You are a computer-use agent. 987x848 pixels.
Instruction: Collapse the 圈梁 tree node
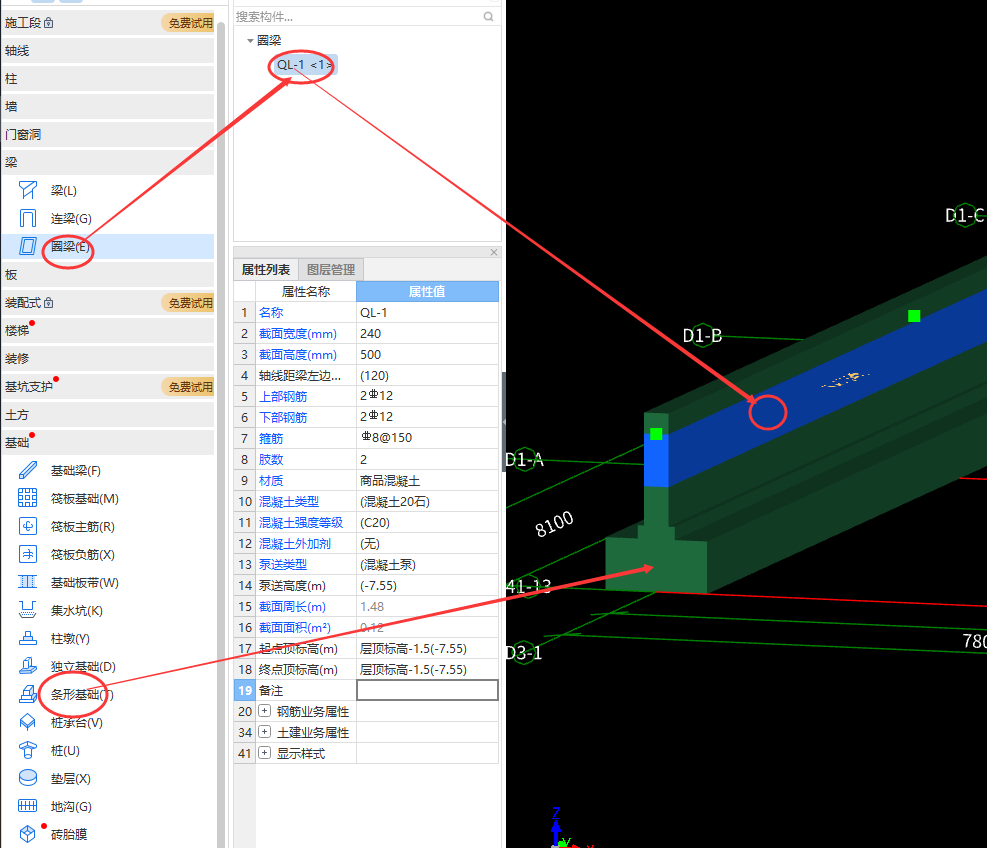click(x=250, y=41)
